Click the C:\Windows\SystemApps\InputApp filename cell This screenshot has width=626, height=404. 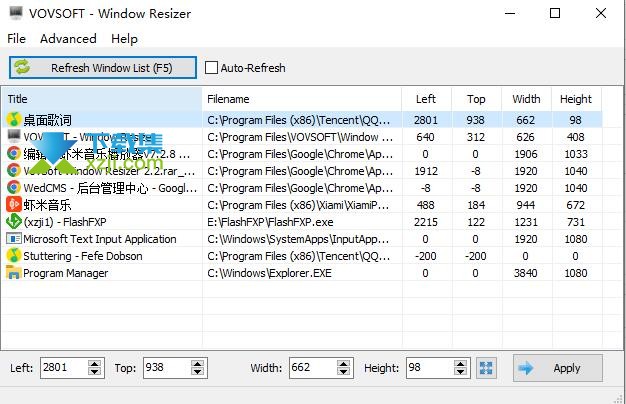click(298, 239)
